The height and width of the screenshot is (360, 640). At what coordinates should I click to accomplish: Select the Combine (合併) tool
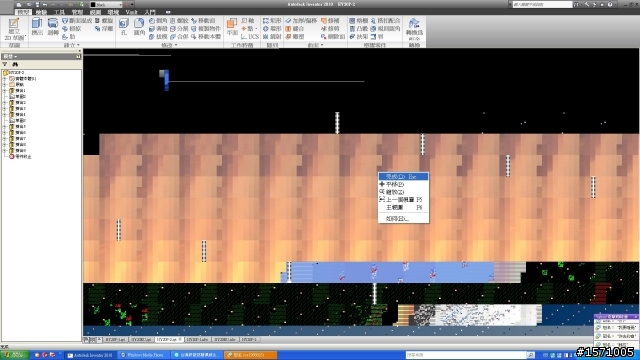click(179, 36)
